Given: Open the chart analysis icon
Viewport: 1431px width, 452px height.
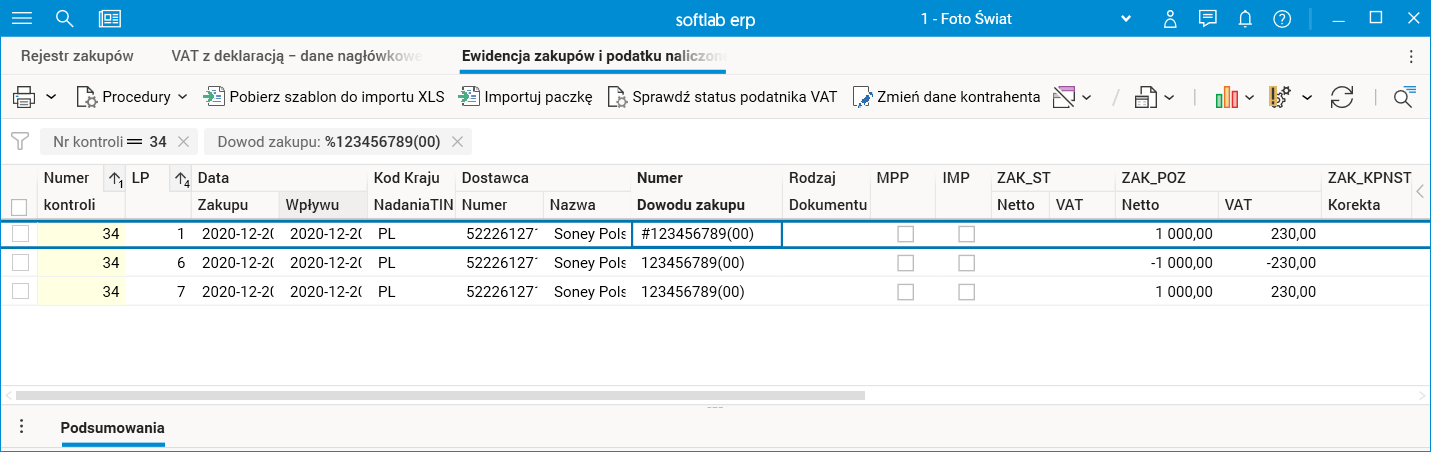Looking at the screenshot, I should tap(1227, 97).
